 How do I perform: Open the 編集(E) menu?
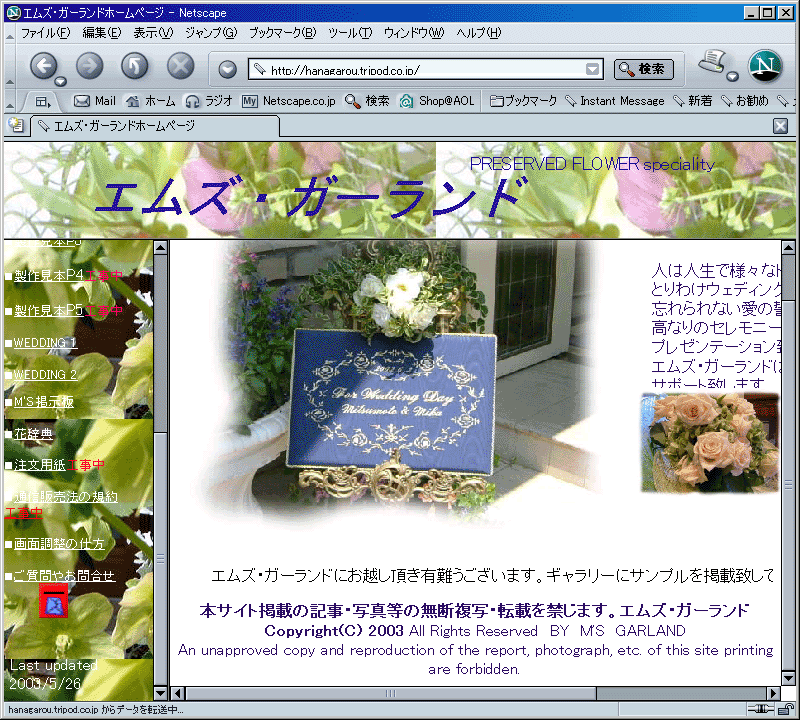102,33
